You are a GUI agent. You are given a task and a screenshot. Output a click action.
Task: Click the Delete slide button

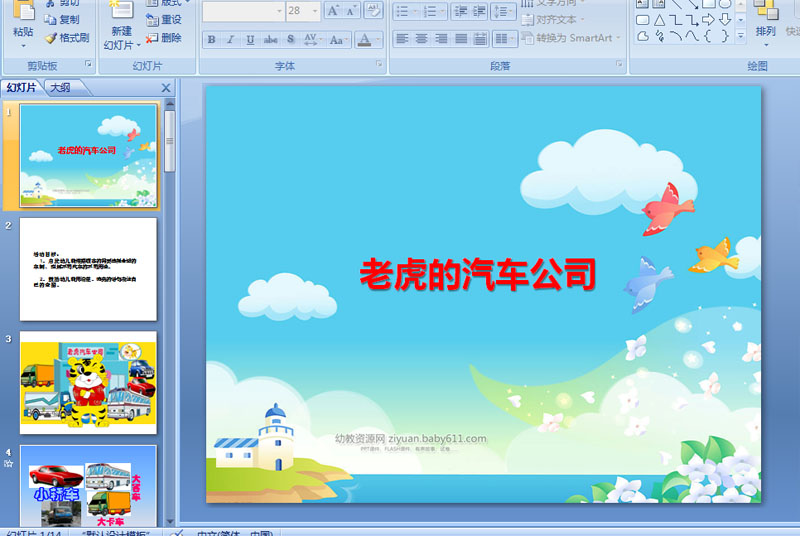click(164, 38)
